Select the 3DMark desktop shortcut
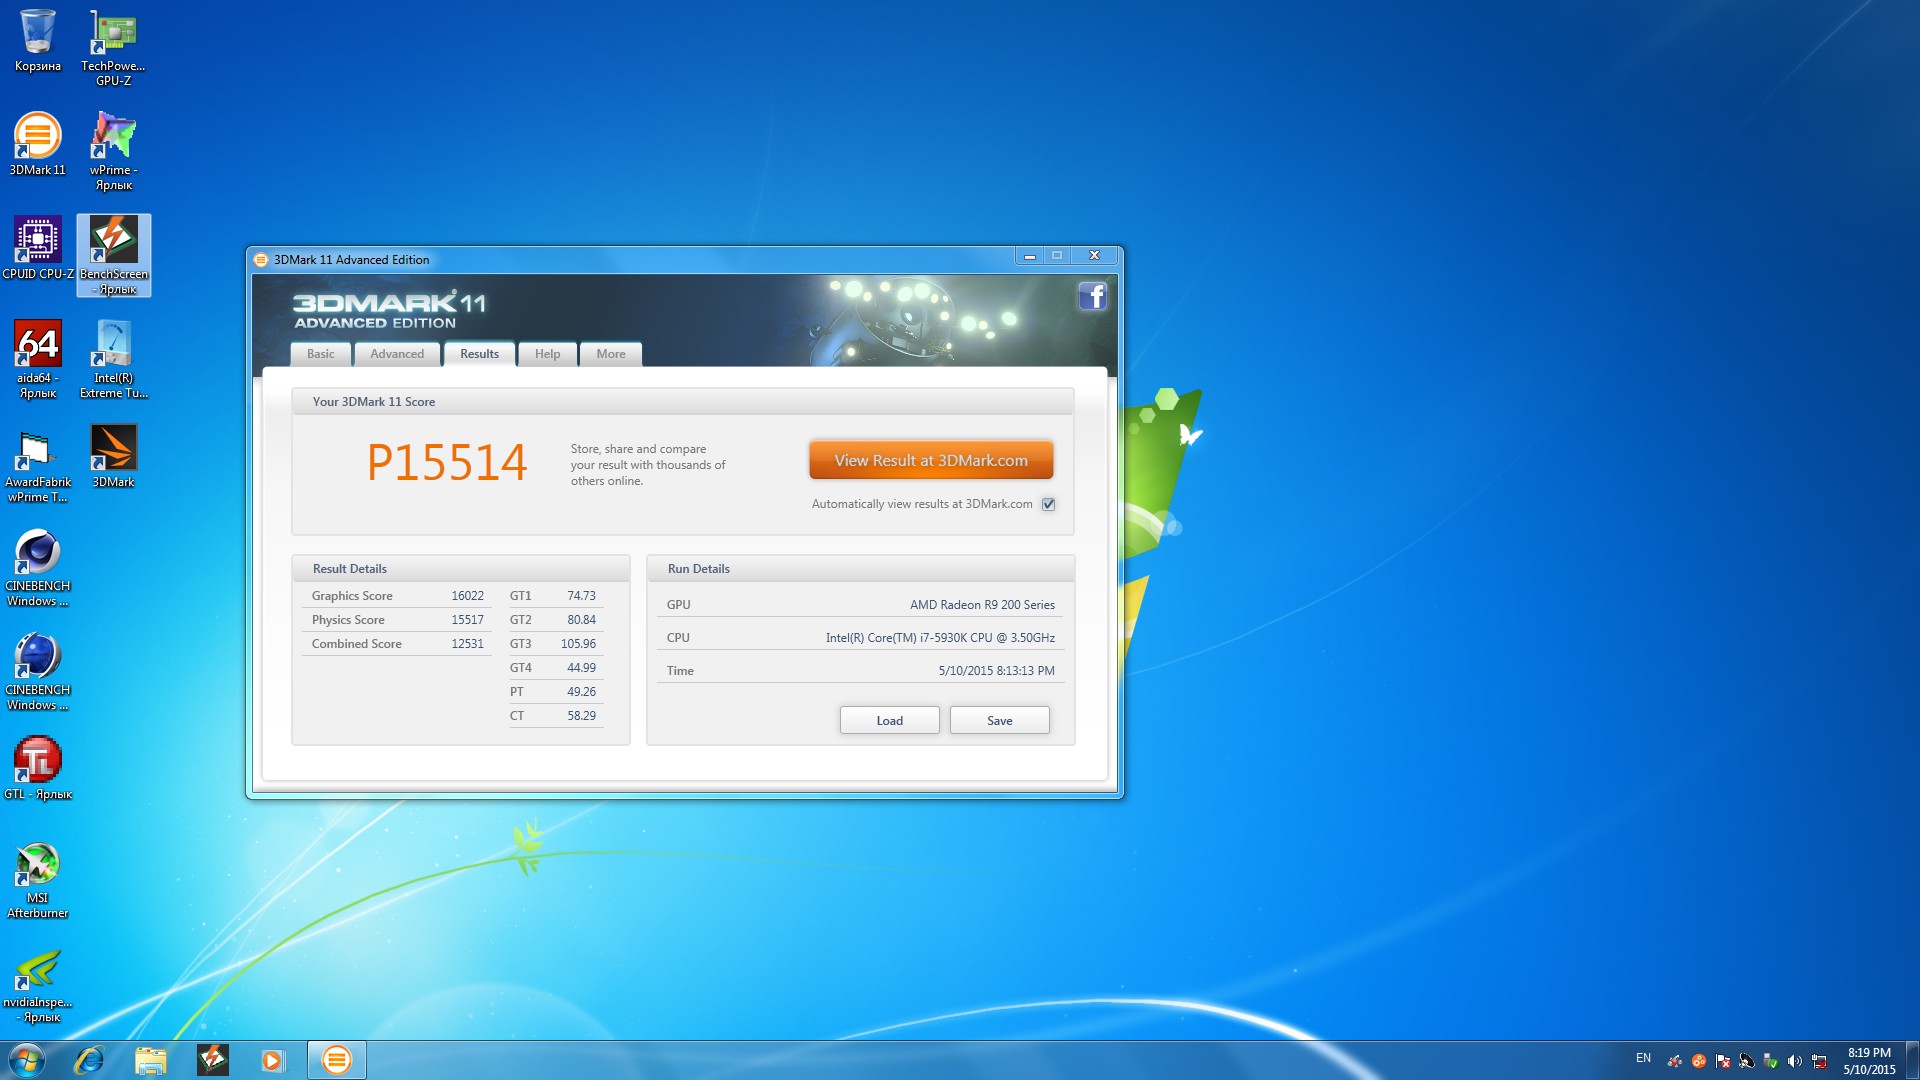 (113, 456)
